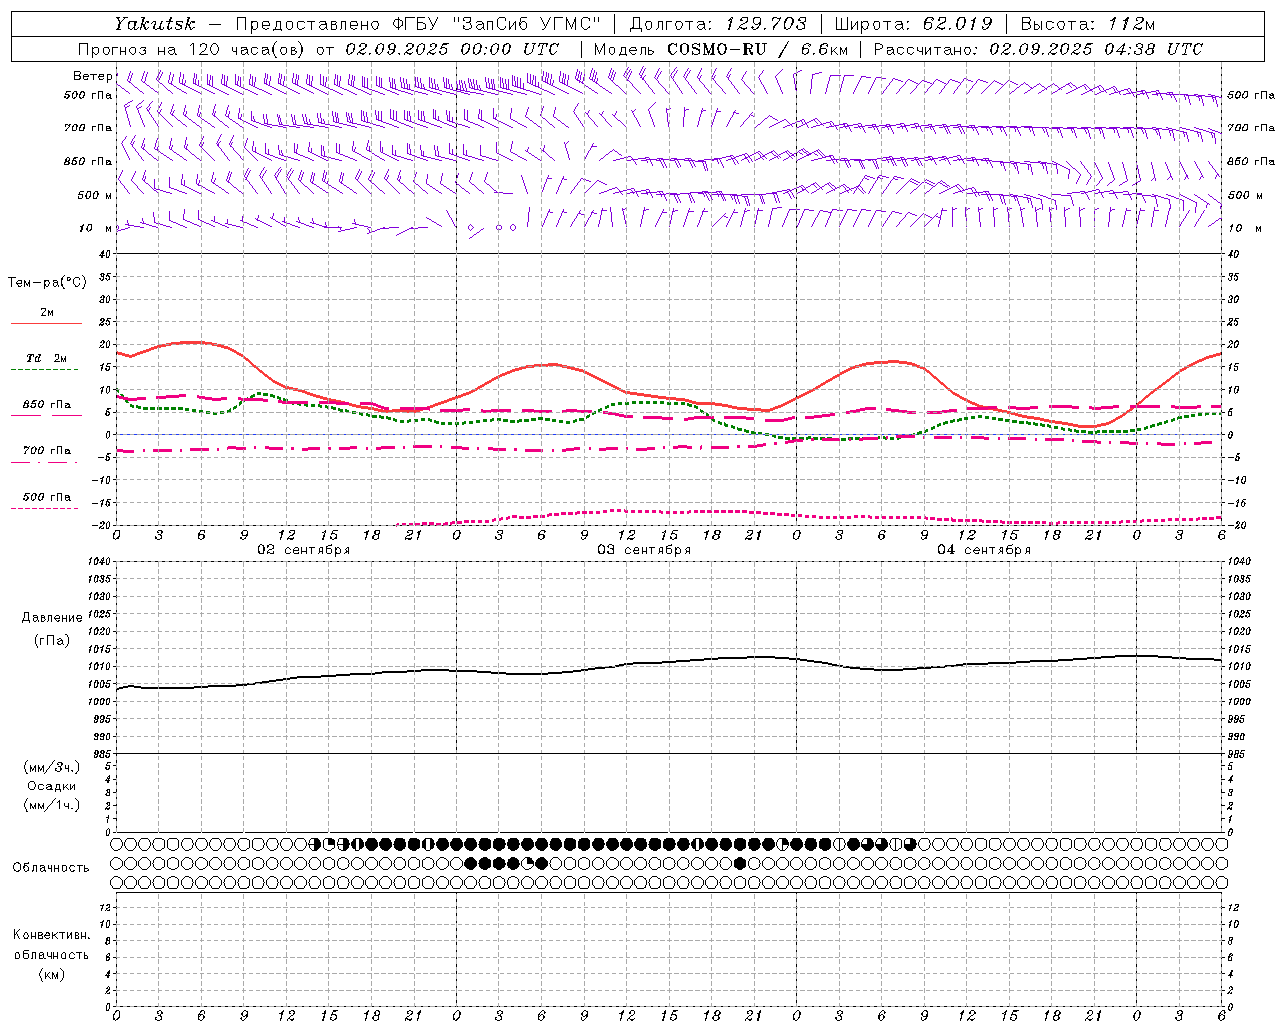Click the Рассчитано: 02.09.2025 04:38 UTC text
1280x1024 pixels.
[x=1038, y=49]
